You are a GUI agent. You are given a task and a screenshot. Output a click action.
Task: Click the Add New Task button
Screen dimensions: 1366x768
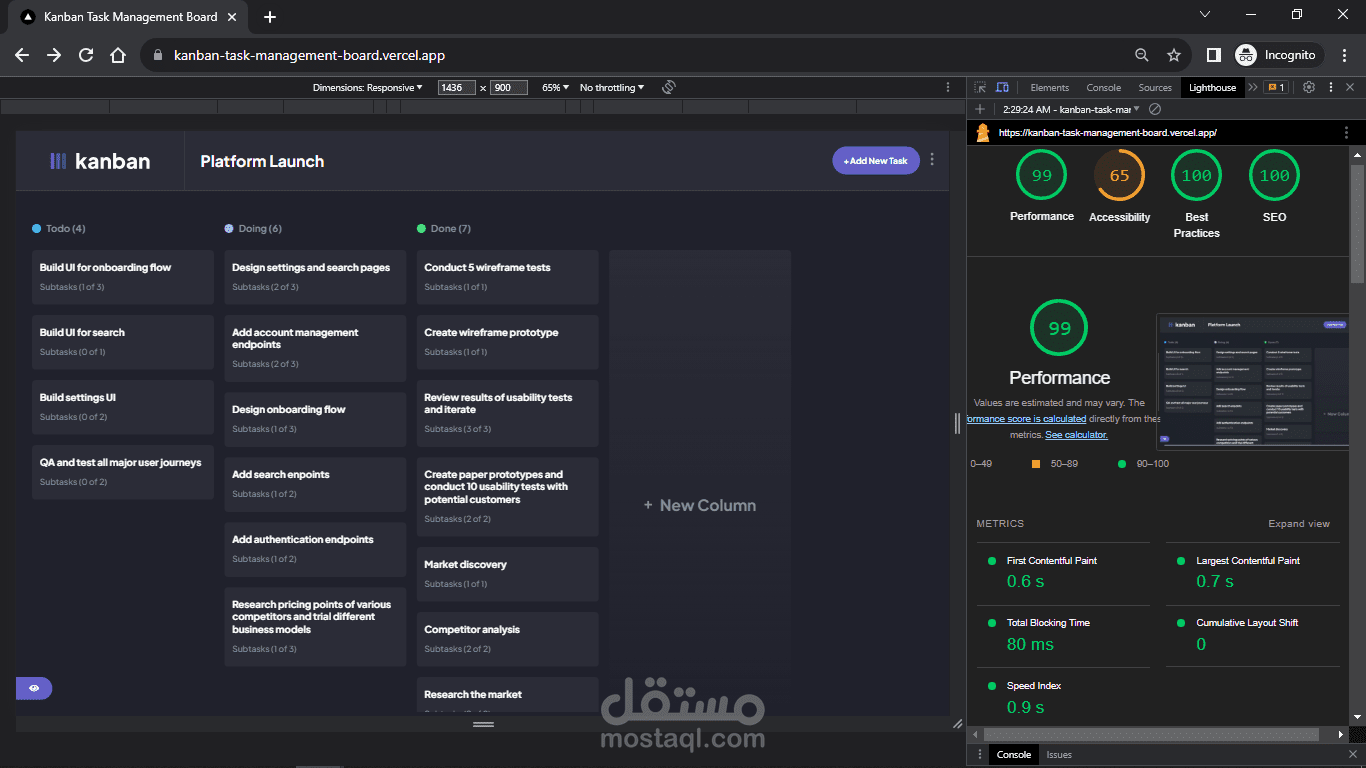[x=876, y=160]
